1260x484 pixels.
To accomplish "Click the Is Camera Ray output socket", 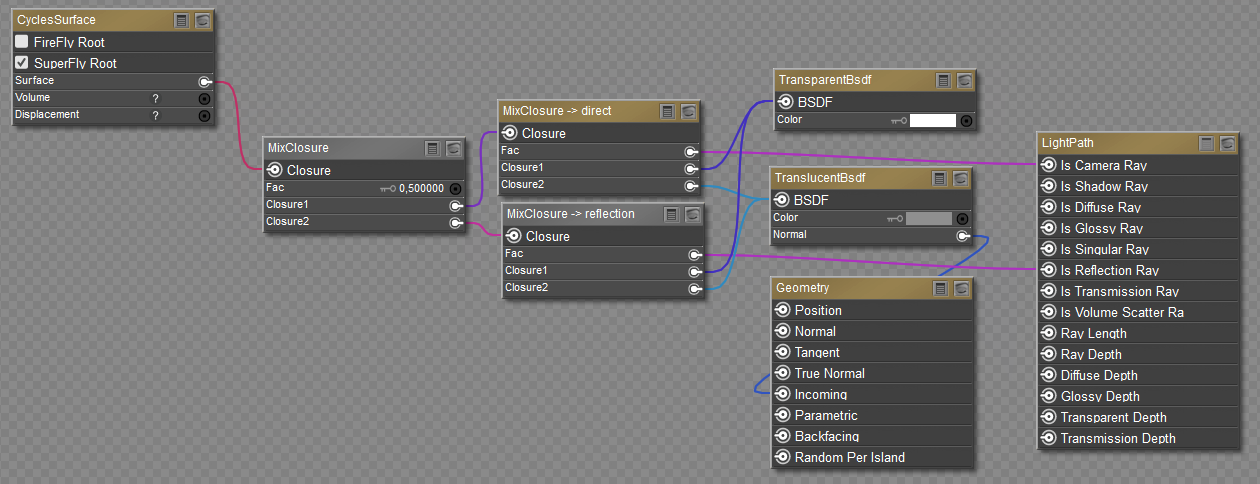I will point(1049,165).
